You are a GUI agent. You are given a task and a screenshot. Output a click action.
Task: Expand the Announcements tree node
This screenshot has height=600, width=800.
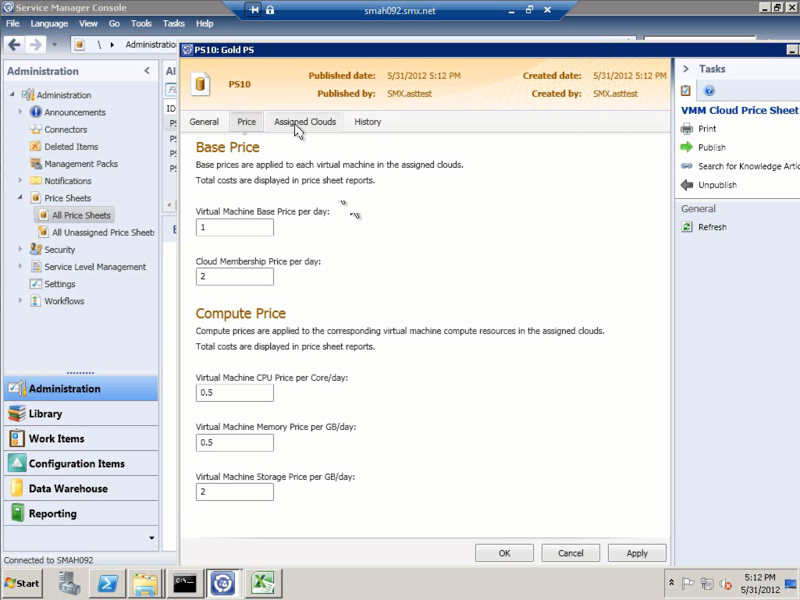tap(20, 112)
